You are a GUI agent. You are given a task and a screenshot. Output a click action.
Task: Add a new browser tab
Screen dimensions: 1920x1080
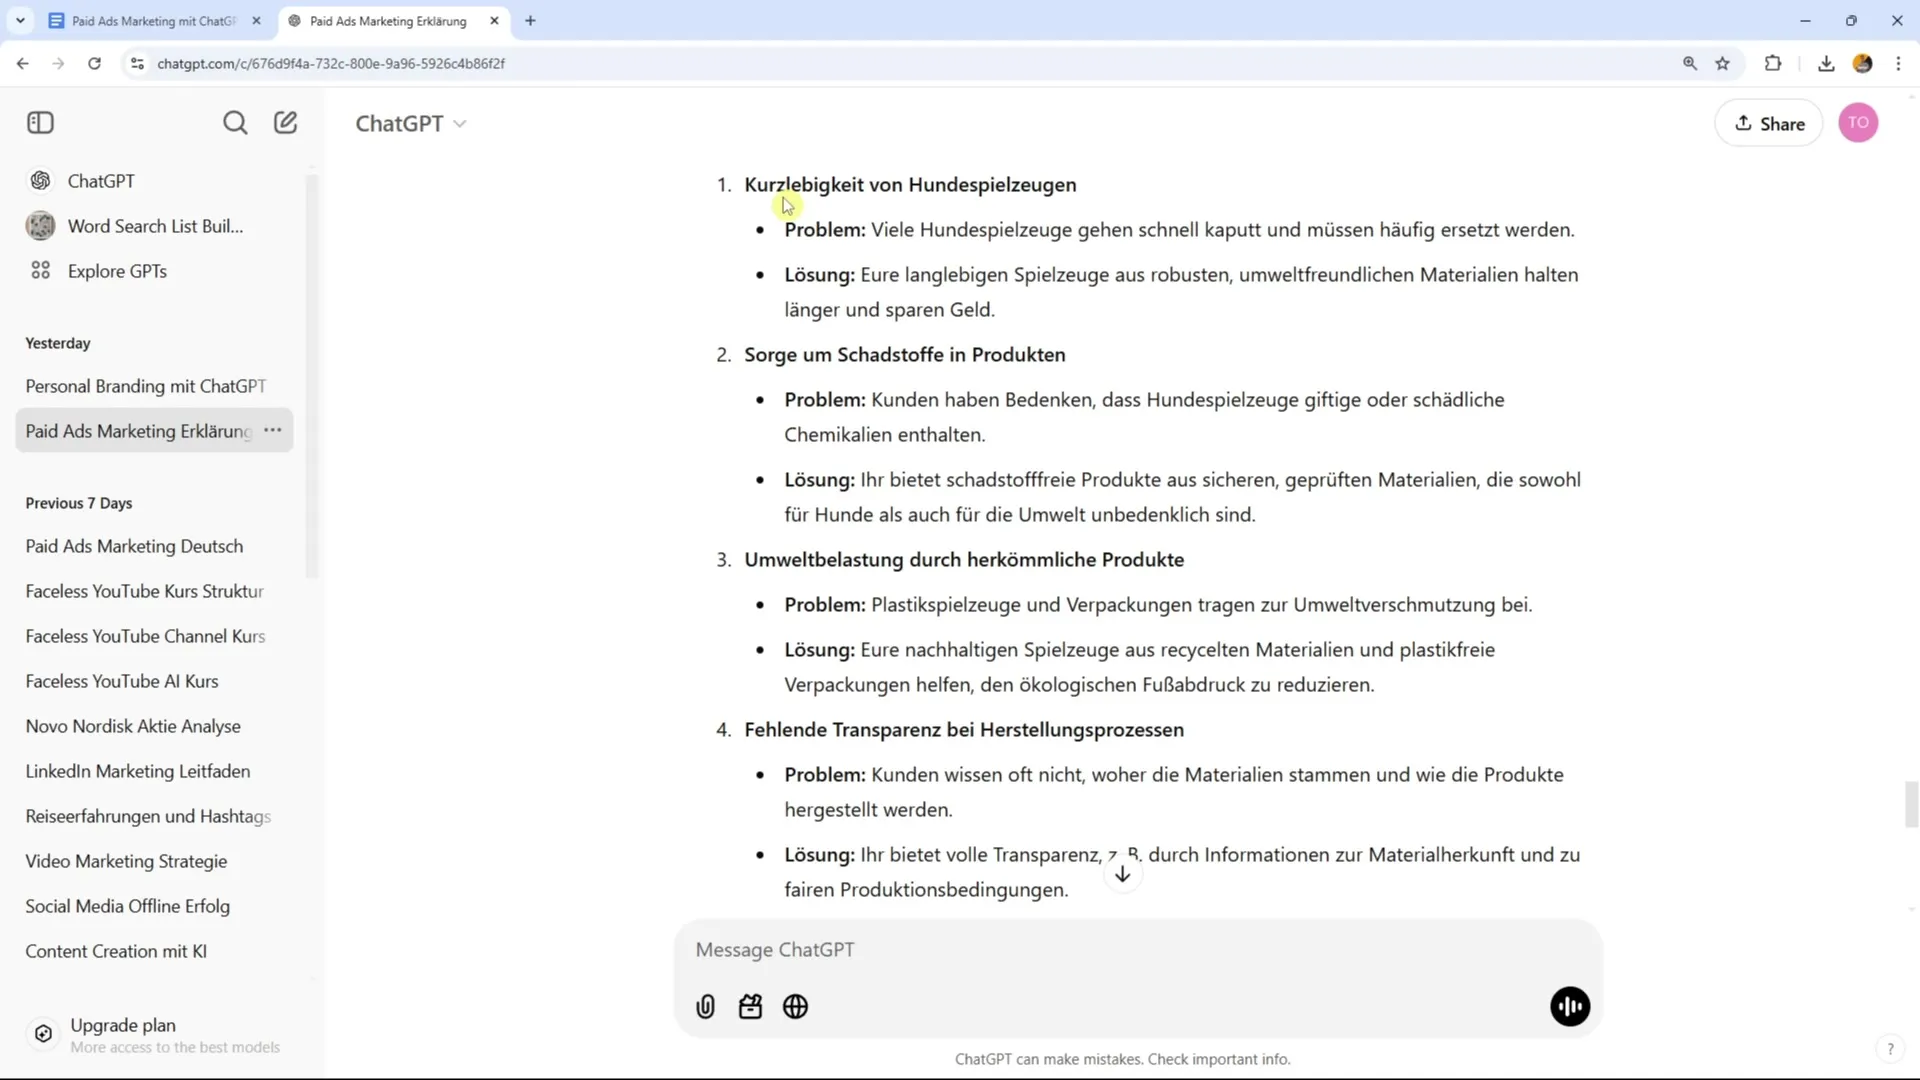(x=530, y=20)
